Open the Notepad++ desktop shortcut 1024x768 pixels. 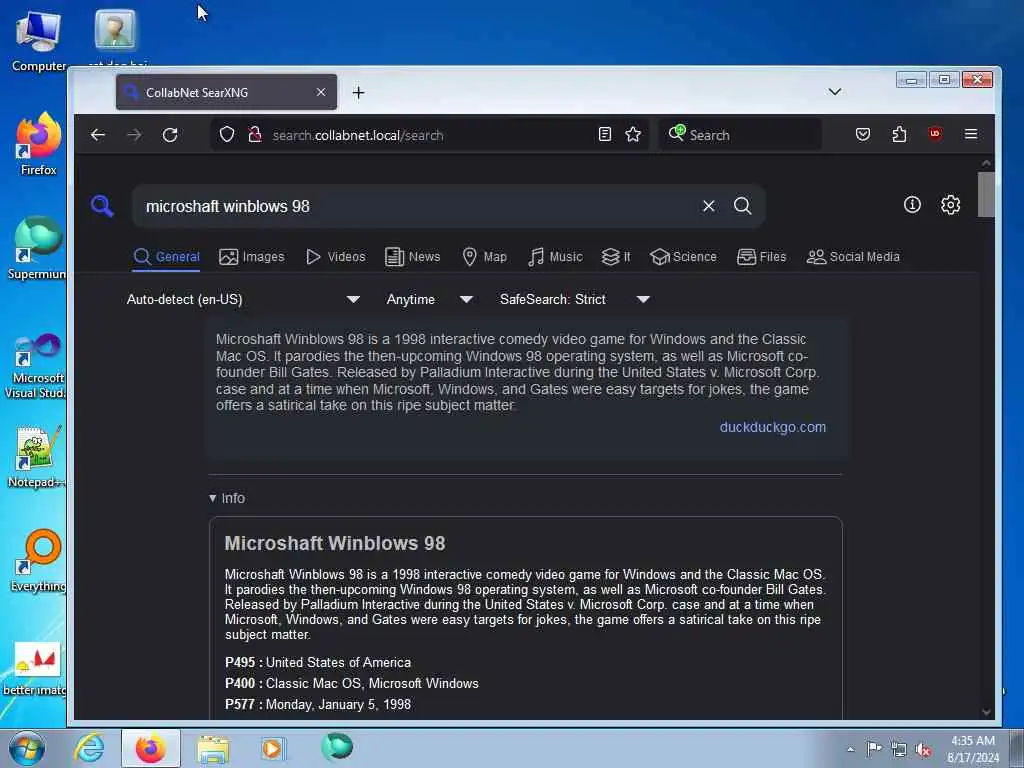coord(37,457)
